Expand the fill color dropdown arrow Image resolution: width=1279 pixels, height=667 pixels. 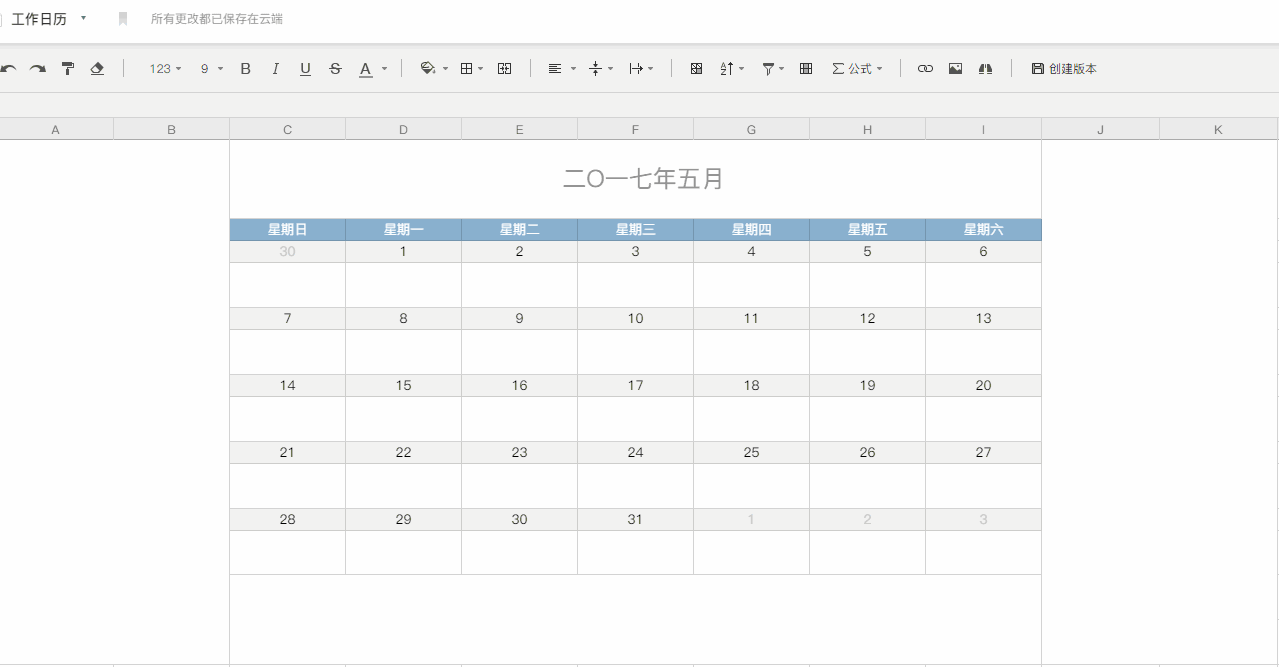pyautogui.click(x=445, y=69)
